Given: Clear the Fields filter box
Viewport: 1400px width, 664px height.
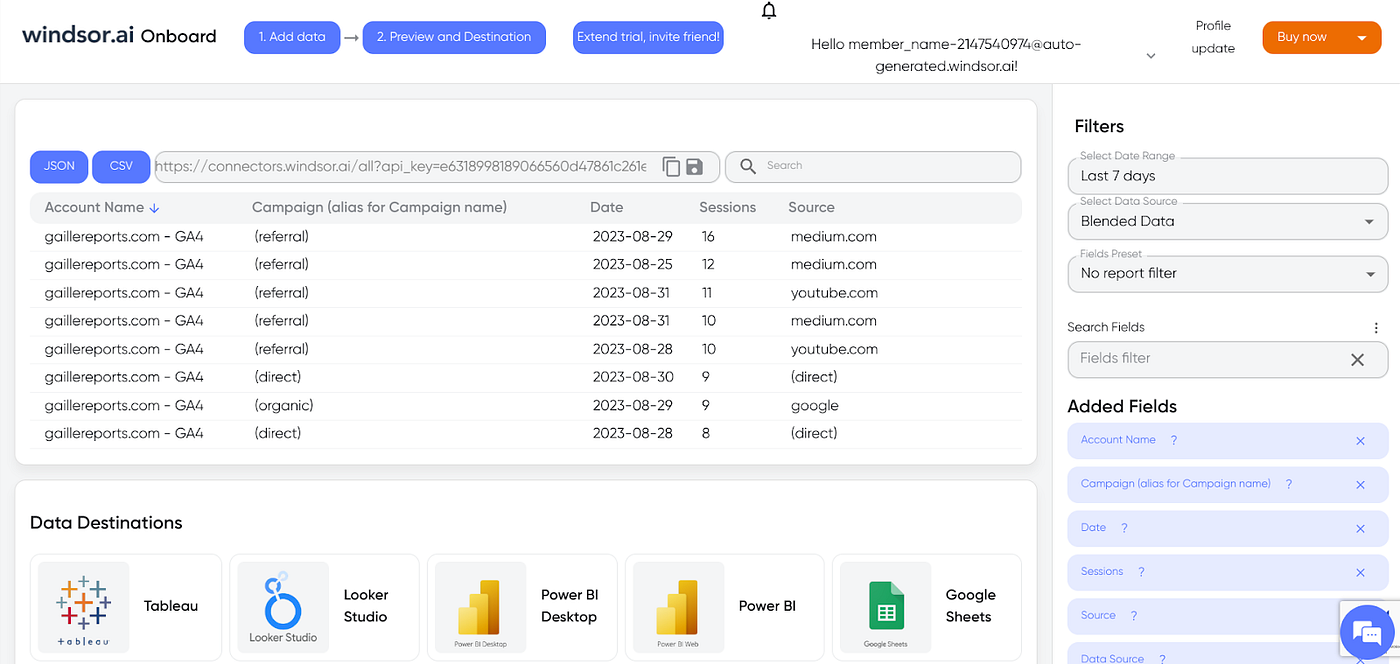Looking at the screenshot, I should point(1357,360).
